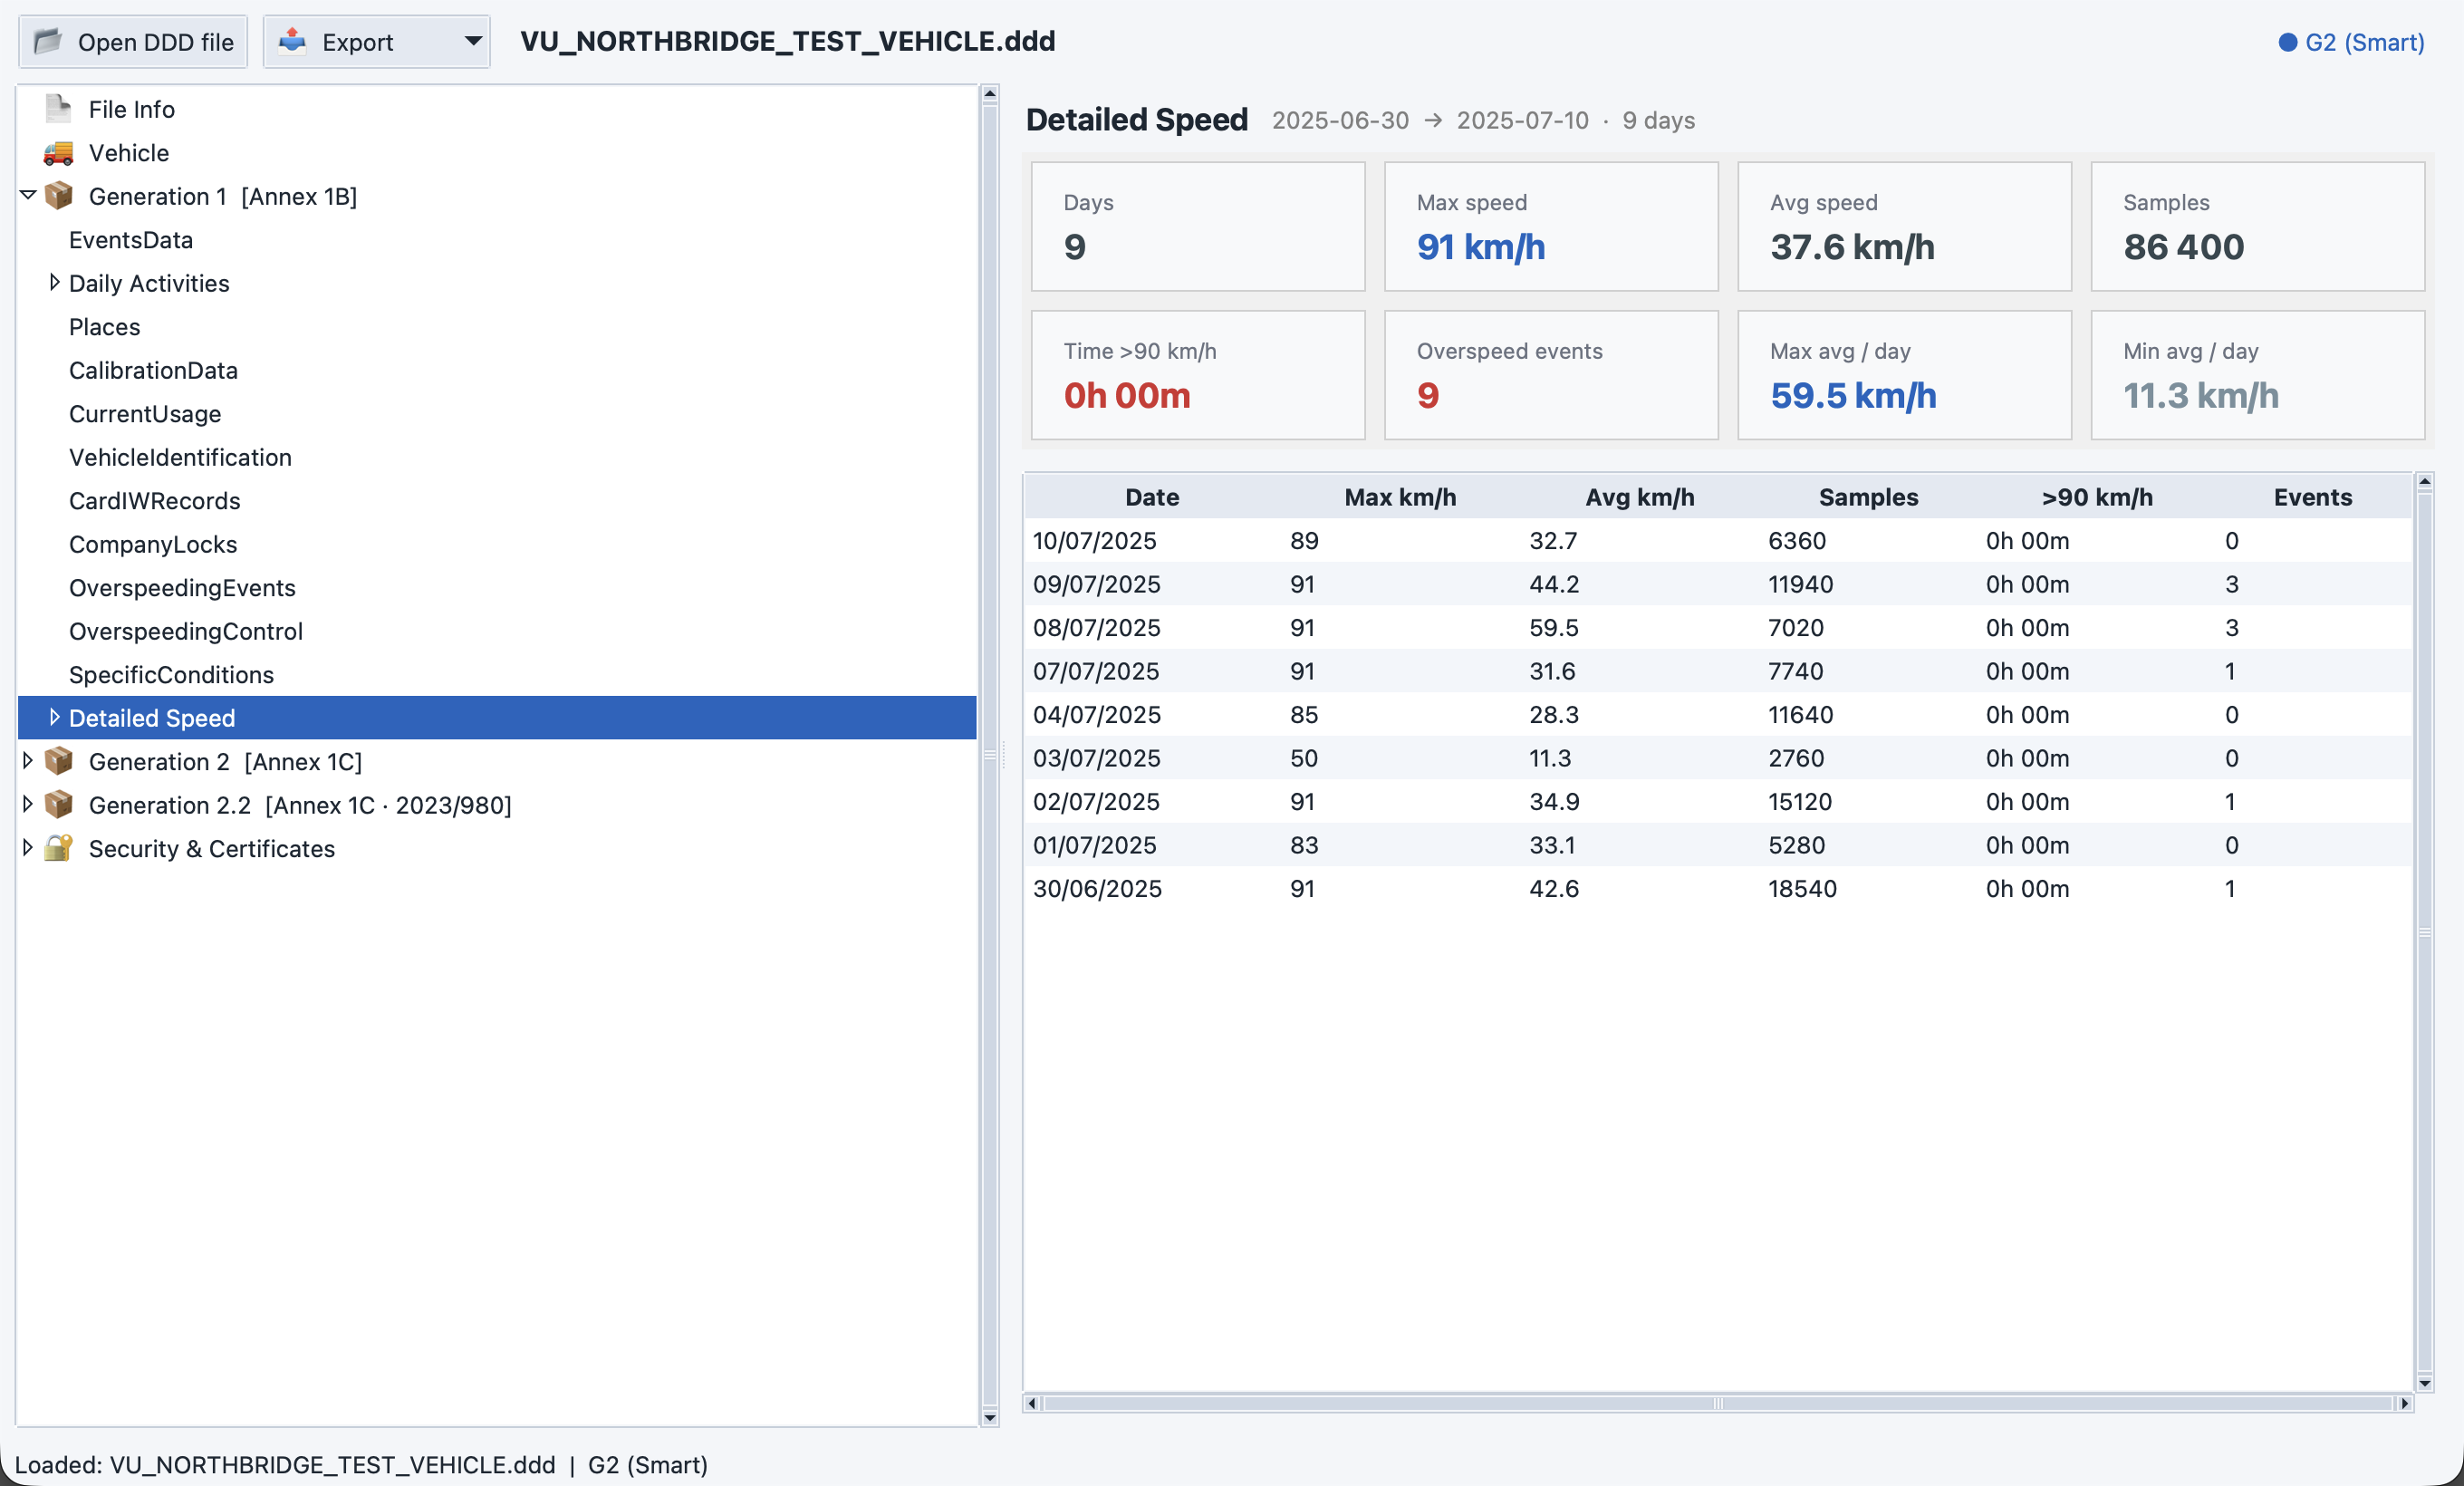2464x1486 pixels.
Task: Click the tree panel scroll up arrow
Action: click(989, 94)
